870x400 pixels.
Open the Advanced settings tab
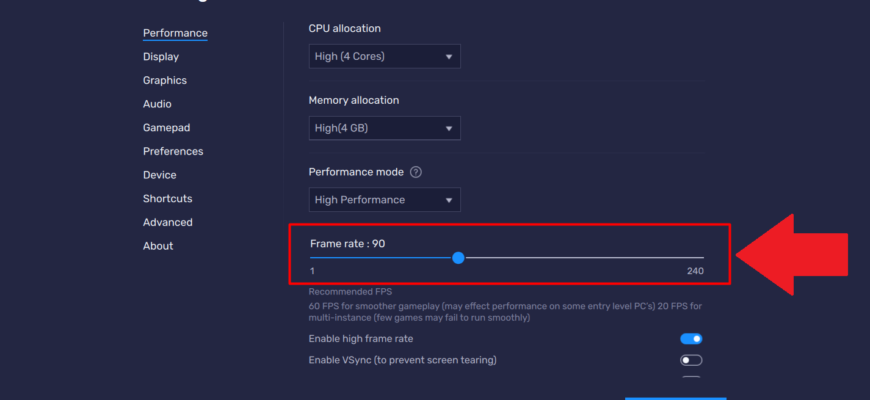(168, 222)
